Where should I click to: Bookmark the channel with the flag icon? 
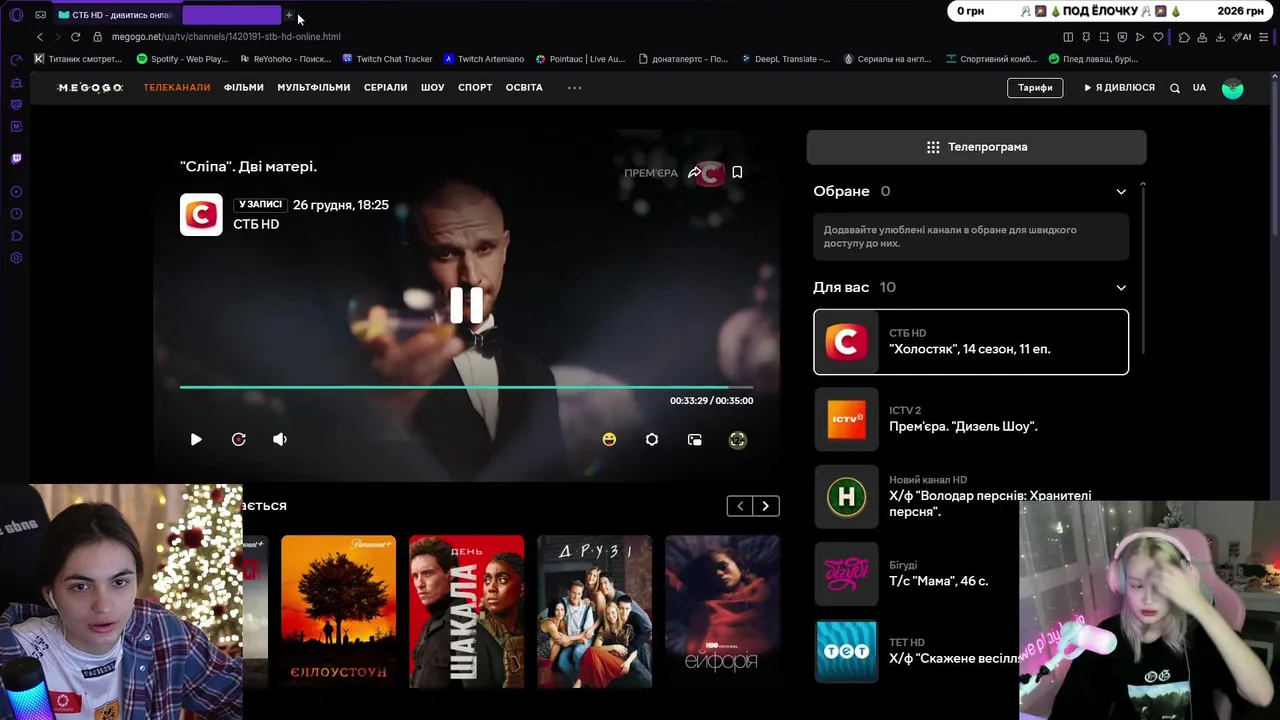click(x=737, y=172)
